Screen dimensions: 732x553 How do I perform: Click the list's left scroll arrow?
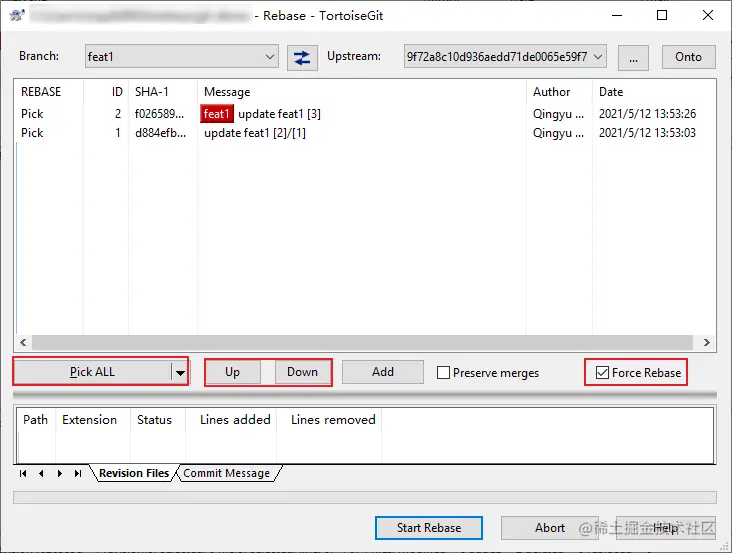click(x=23, y=343)
